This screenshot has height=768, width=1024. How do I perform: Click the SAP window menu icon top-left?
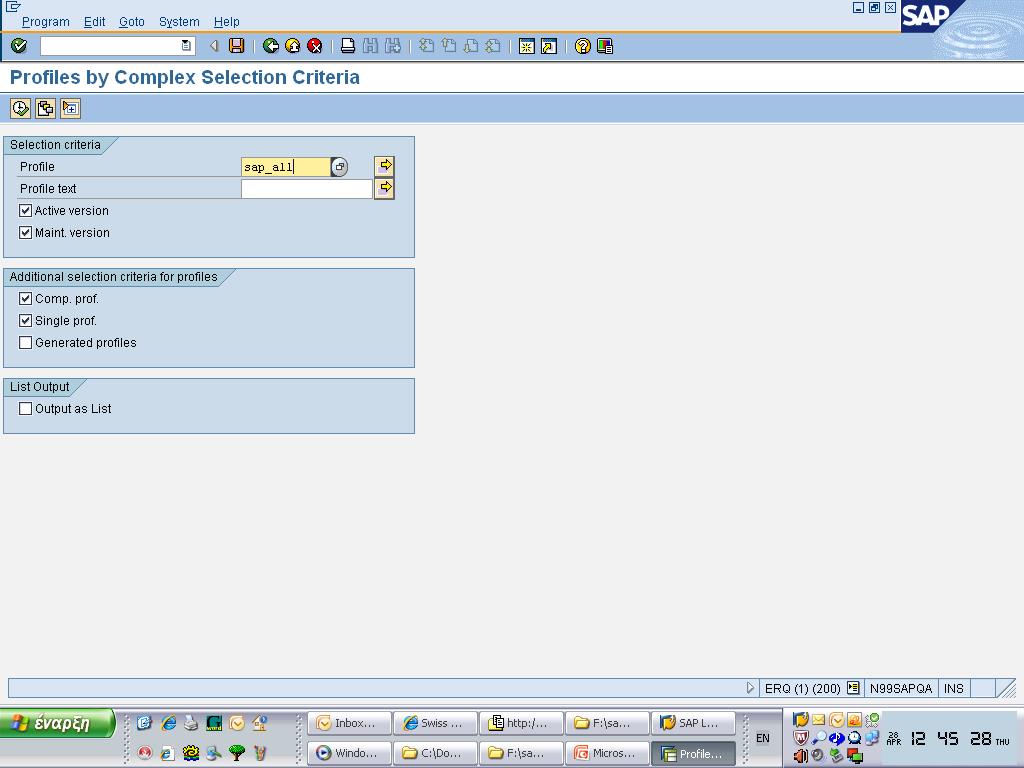coord(12,7)
